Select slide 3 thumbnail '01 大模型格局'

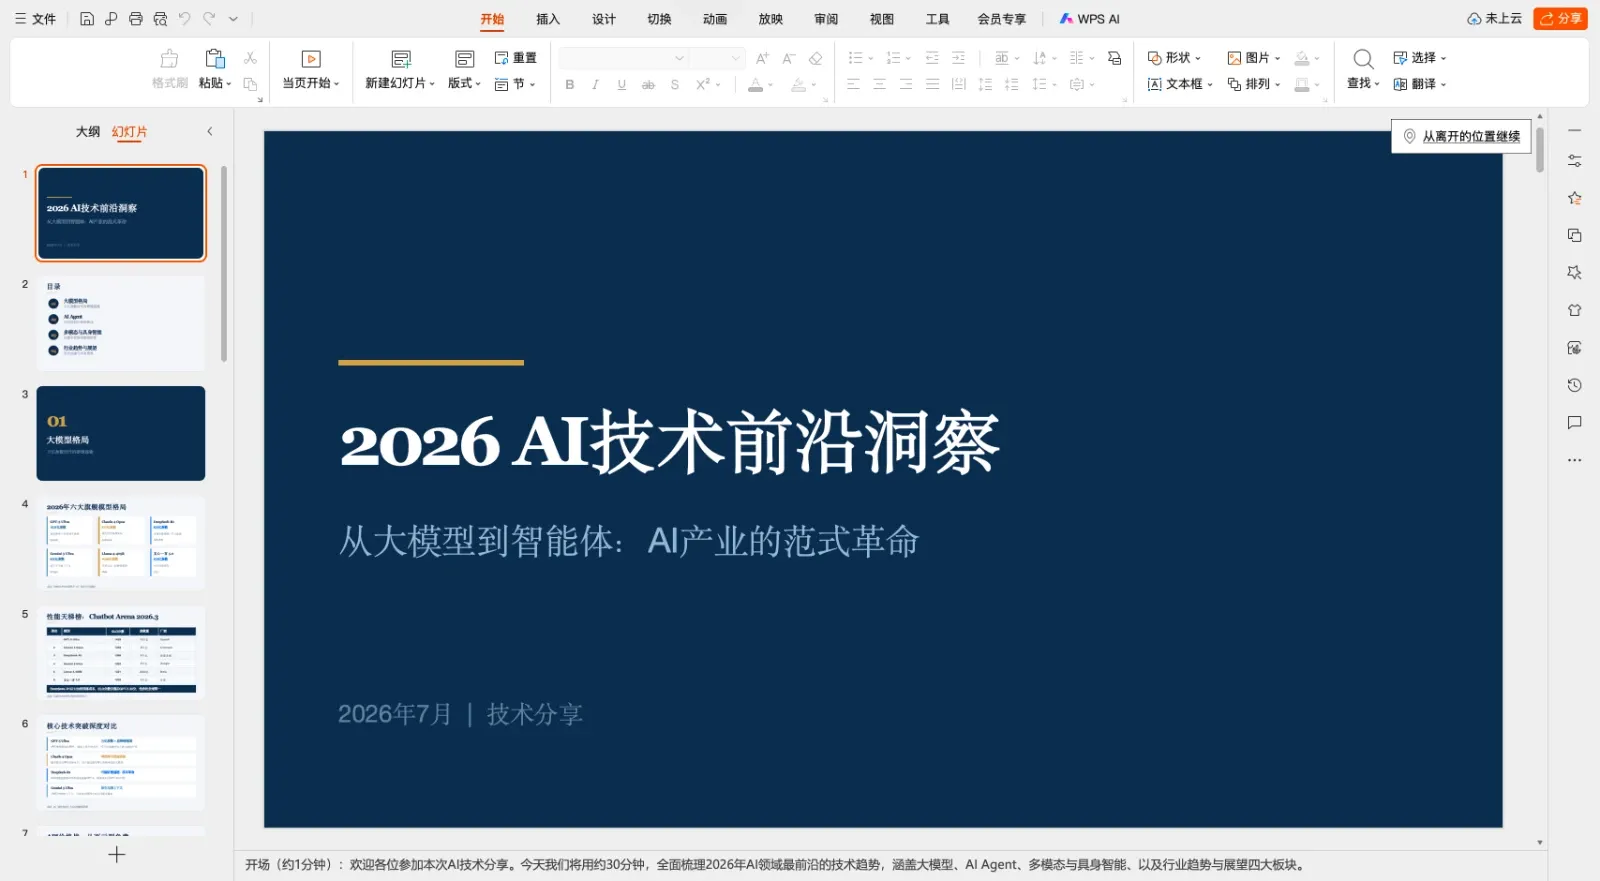[x=121, y=433]
